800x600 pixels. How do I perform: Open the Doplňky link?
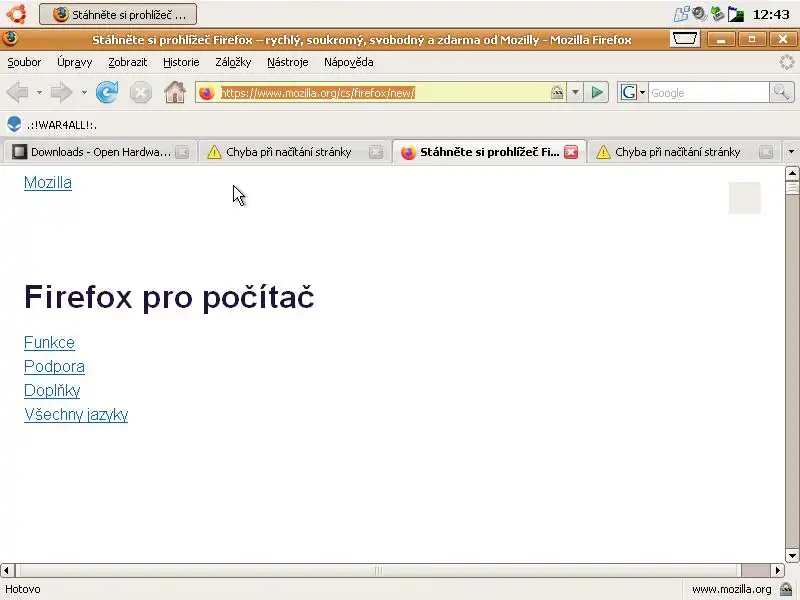52,391
